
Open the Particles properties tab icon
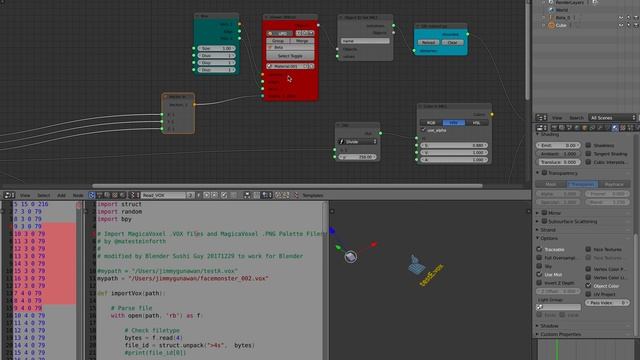630,128
